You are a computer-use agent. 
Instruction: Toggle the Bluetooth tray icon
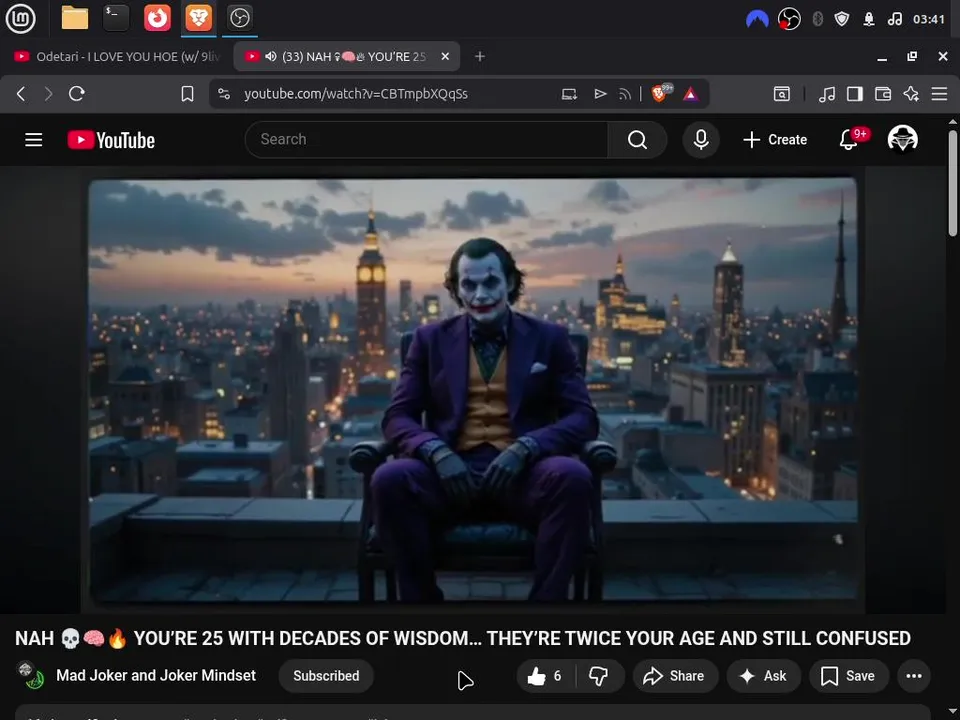click(x=817, y=20)
